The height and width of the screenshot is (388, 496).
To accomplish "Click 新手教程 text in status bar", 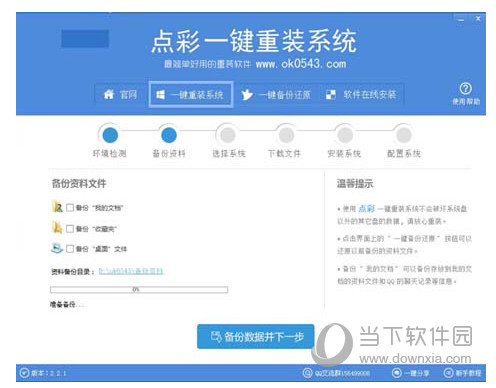I will pyautogui.click(x=468, y=373).
